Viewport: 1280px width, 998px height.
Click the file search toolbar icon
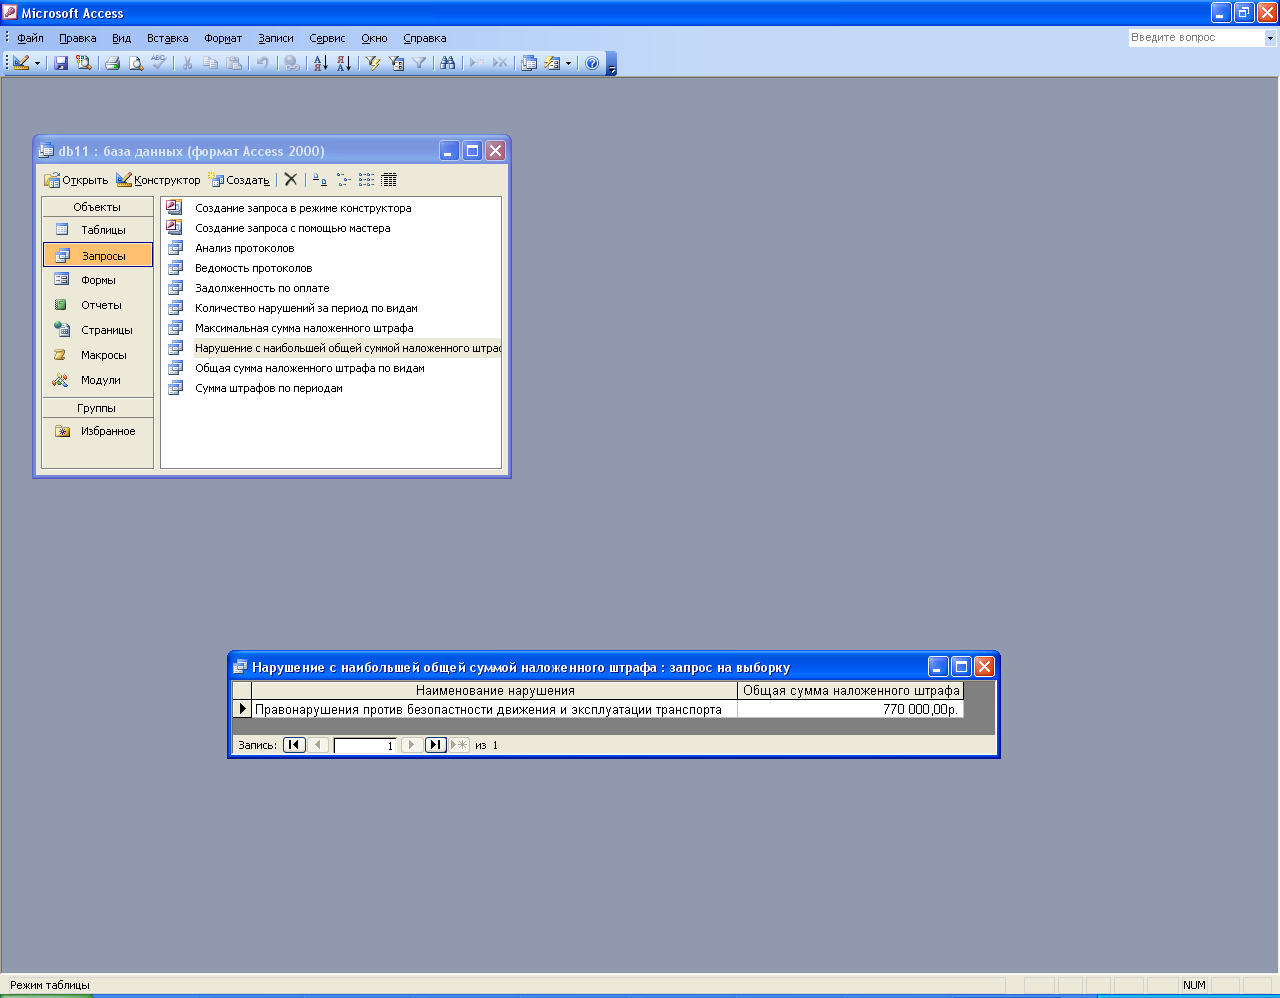[x=84, y=63]
